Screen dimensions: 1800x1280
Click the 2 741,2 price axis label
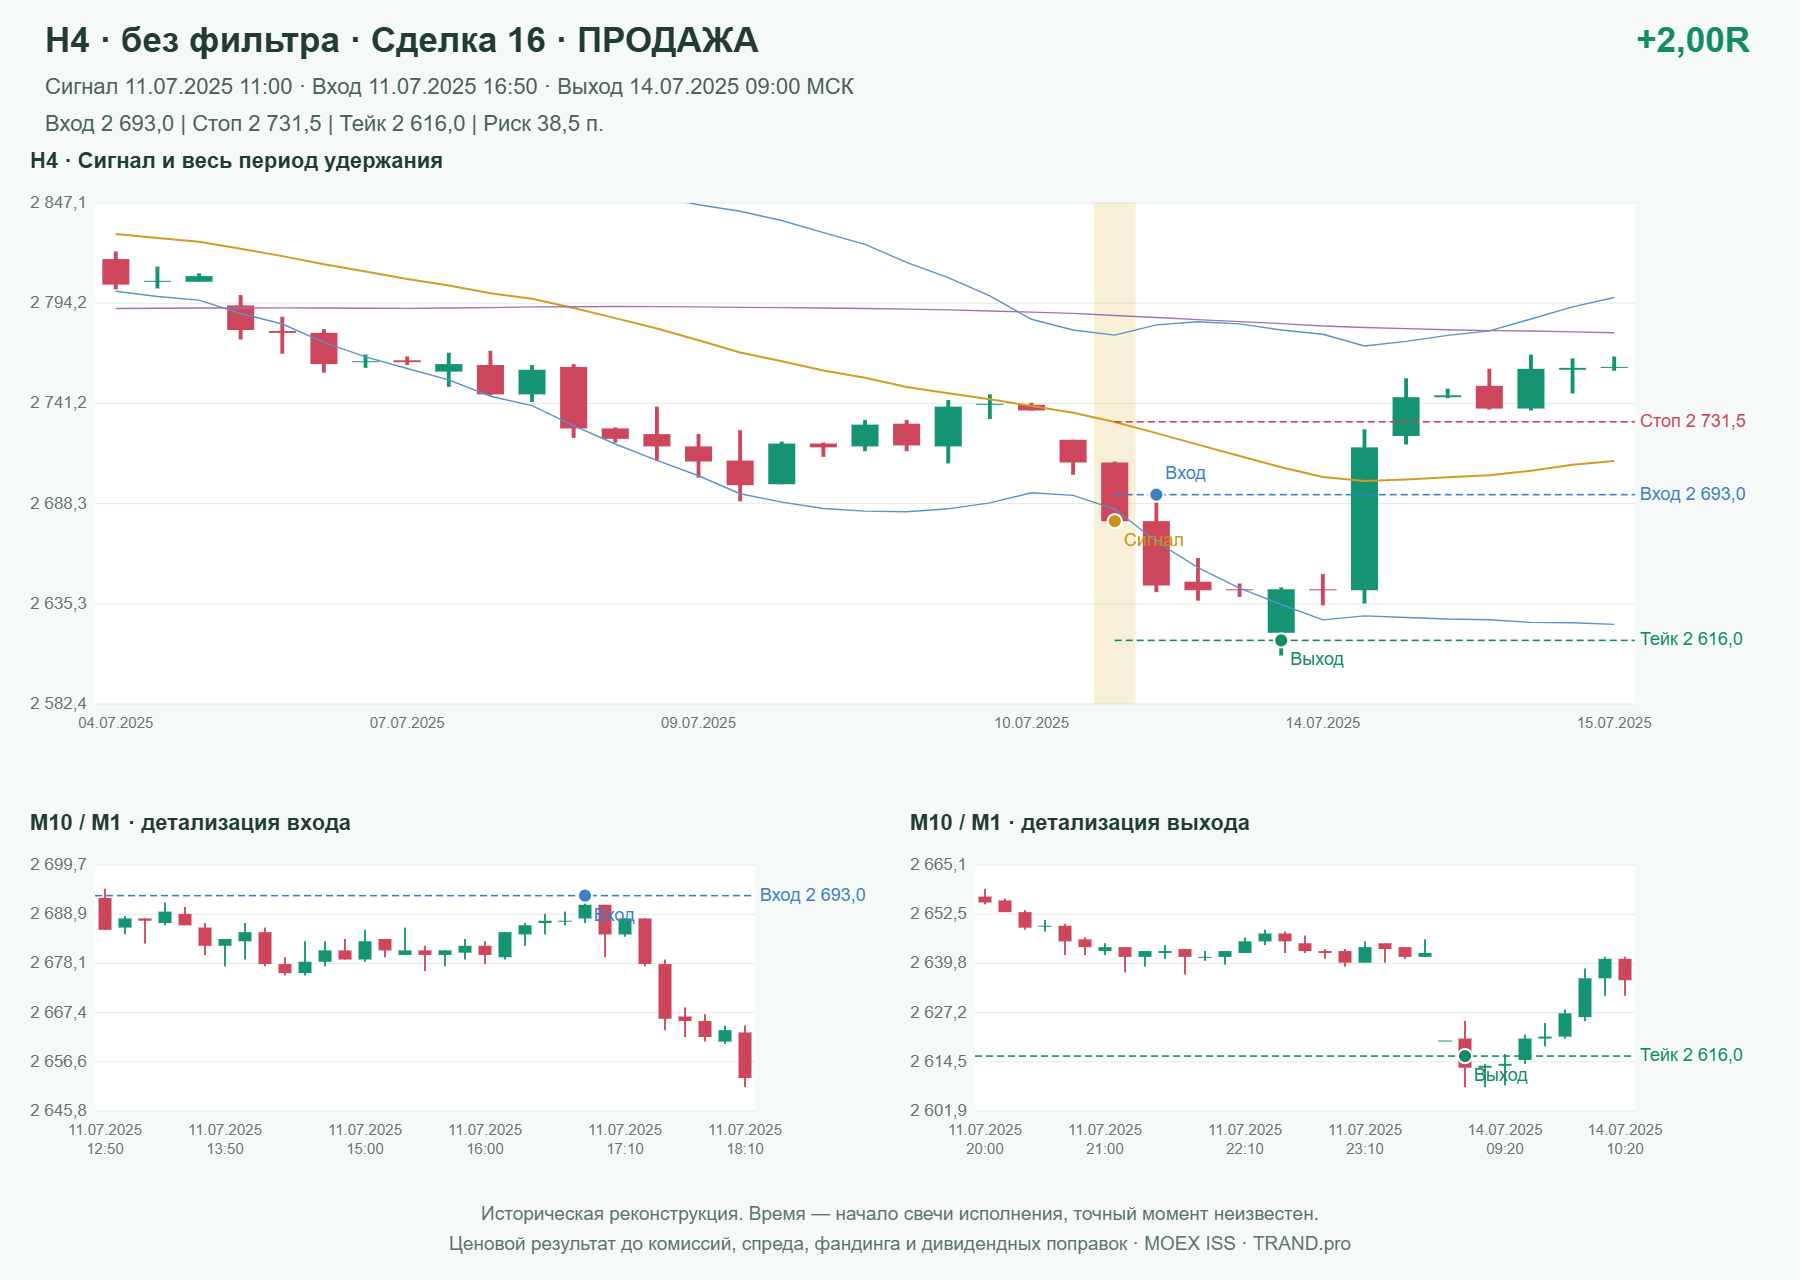pos(58,403)
